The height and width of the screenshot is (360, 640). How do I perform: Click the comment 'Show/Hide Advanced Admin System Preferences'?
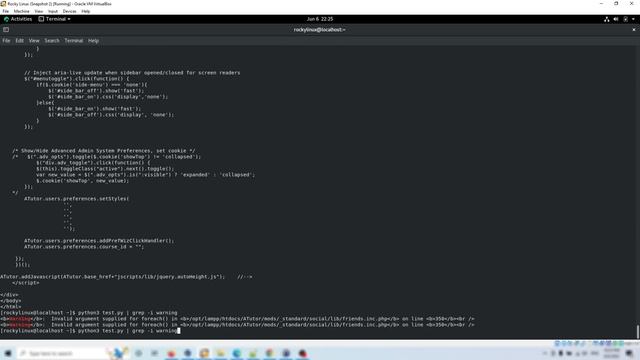pos(103,151)
